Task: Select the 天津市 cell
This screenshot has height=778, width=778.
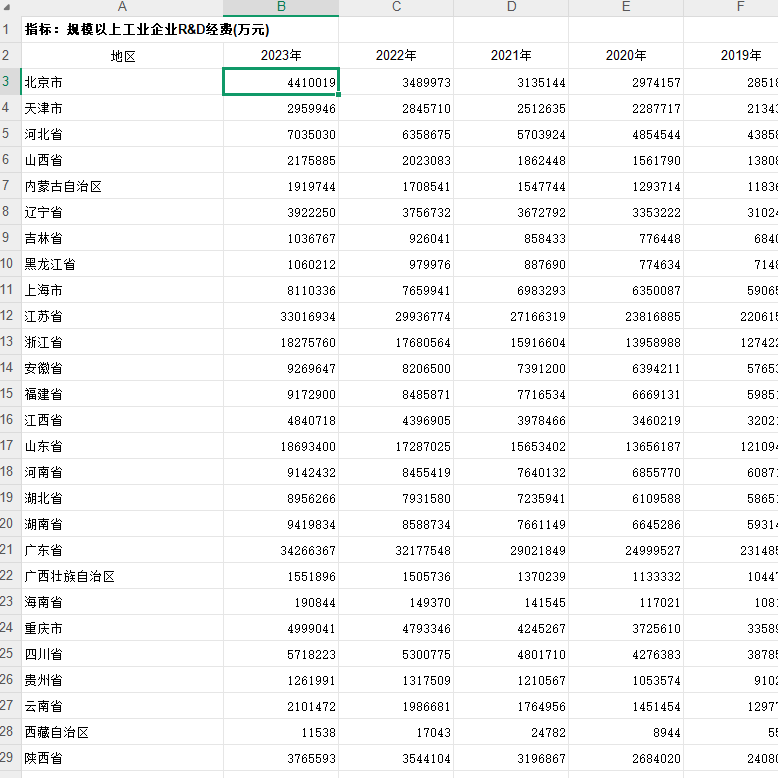Action: click(x=123, y=108)
